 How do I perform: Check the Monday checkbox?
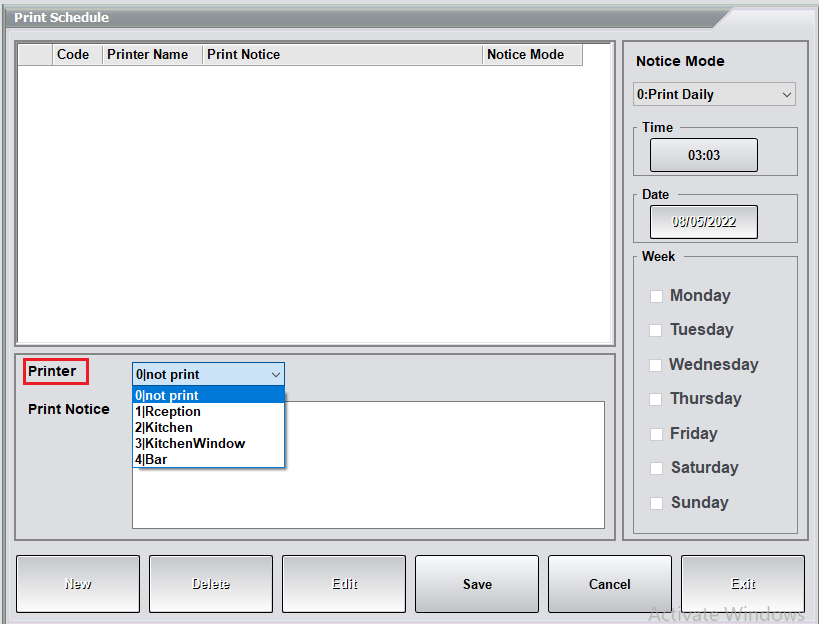(x=656, y=296)
